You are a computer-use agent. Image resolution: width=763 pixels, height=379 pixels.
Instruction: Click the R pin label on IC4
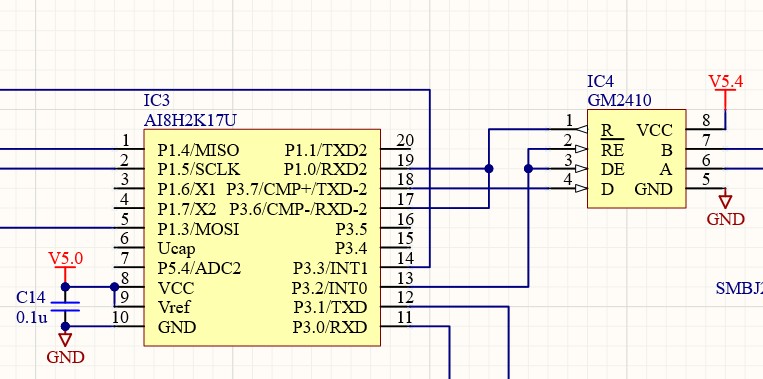607,130
